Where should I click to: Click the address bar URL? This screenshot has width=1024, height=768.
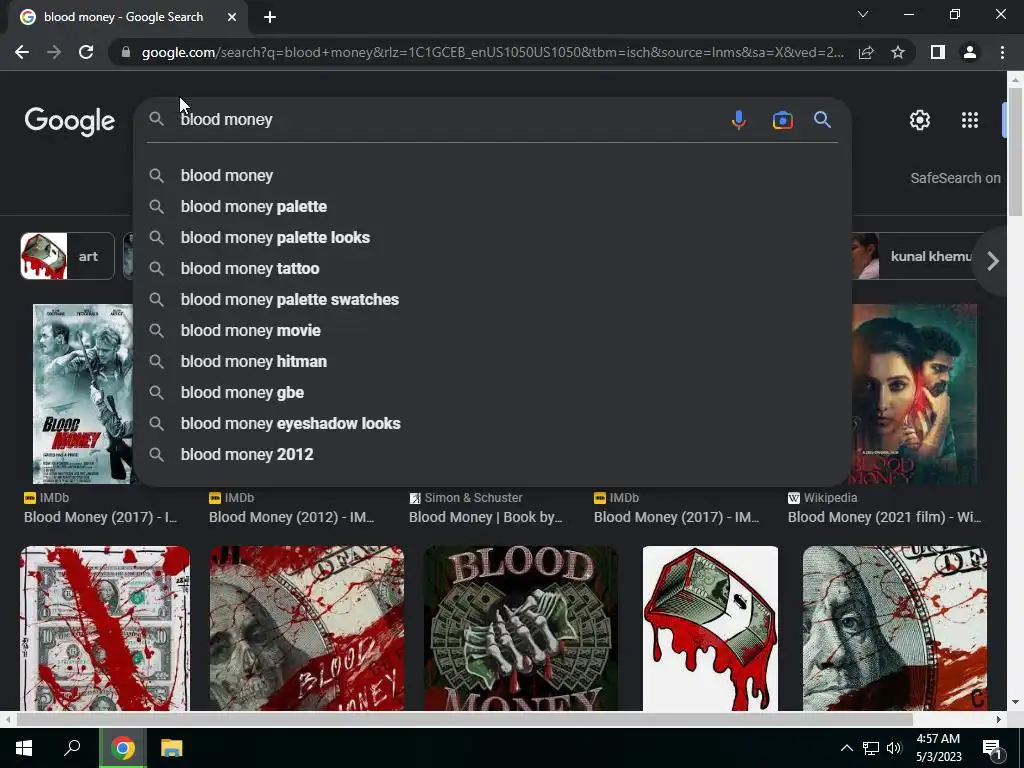coord(492,52)
